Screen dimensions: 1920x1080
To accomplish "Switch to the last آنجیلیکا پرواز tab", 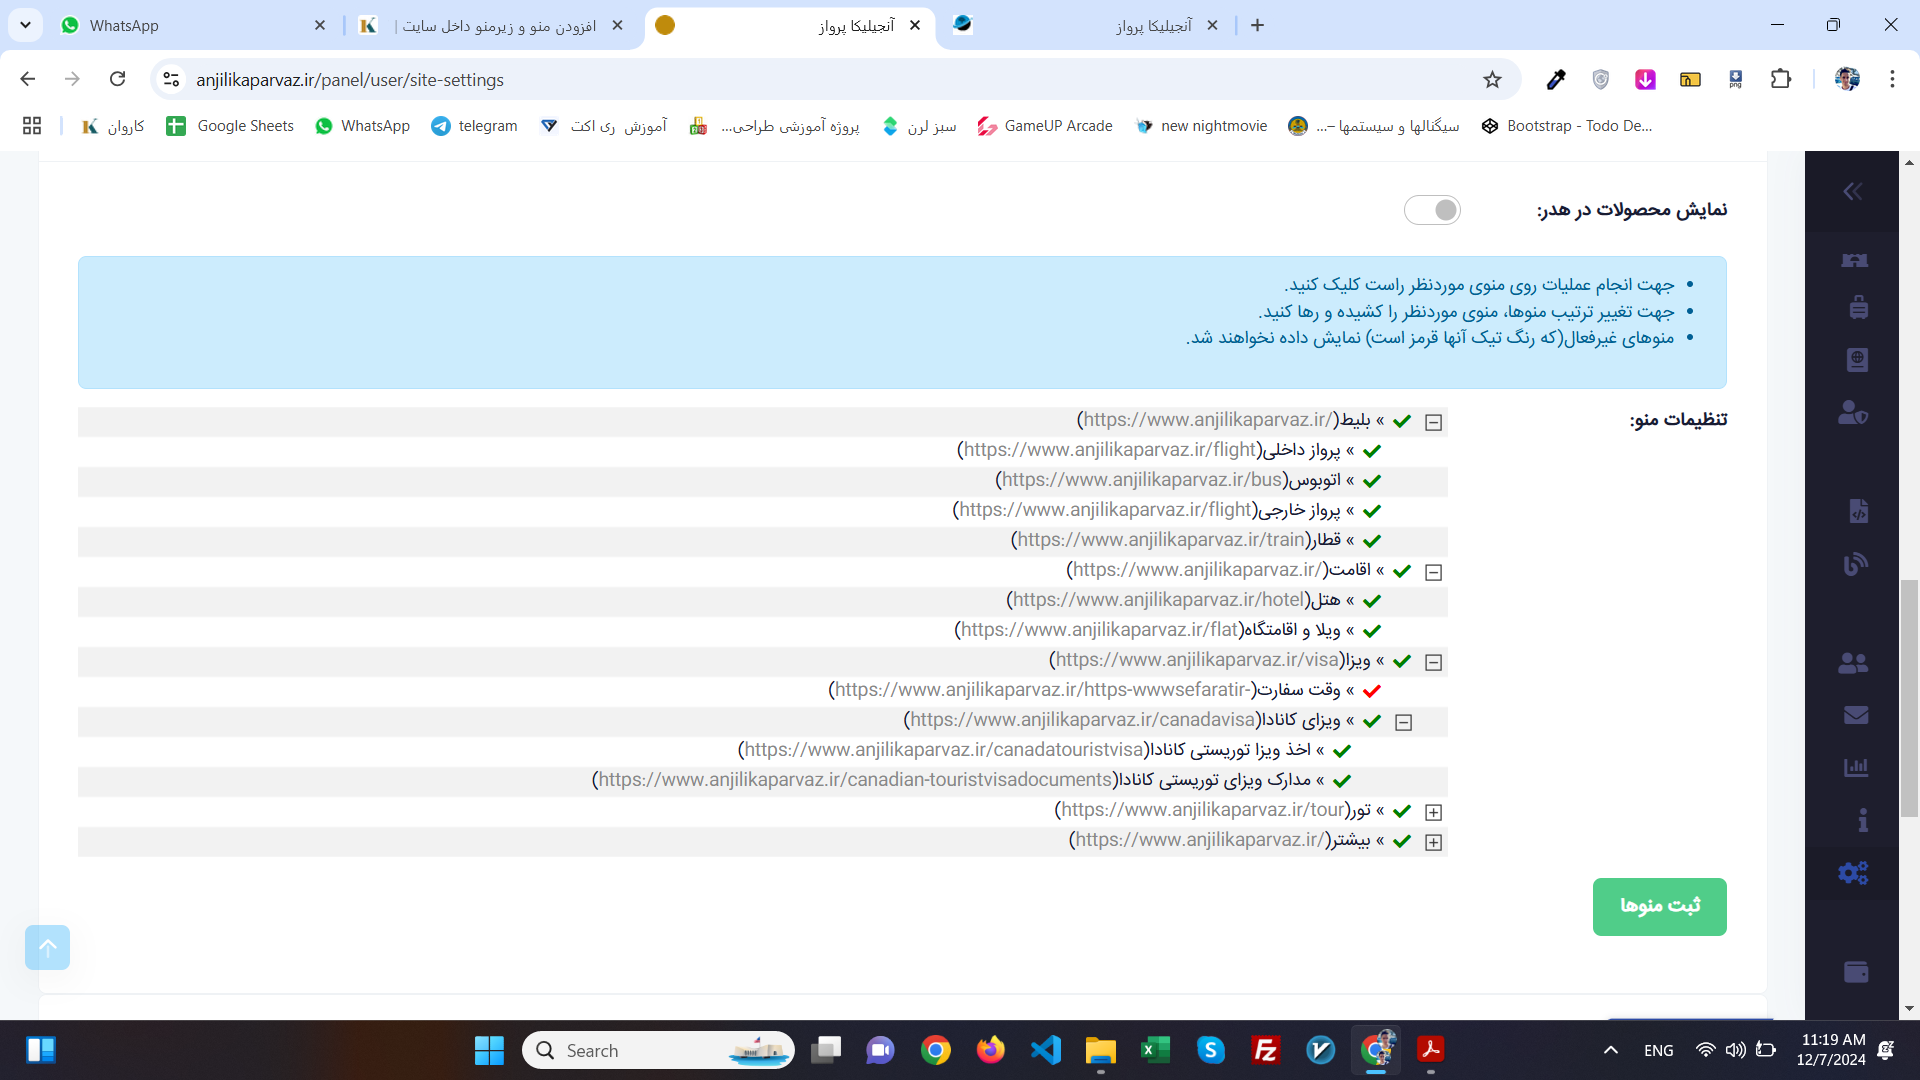I will point(1085,26).
